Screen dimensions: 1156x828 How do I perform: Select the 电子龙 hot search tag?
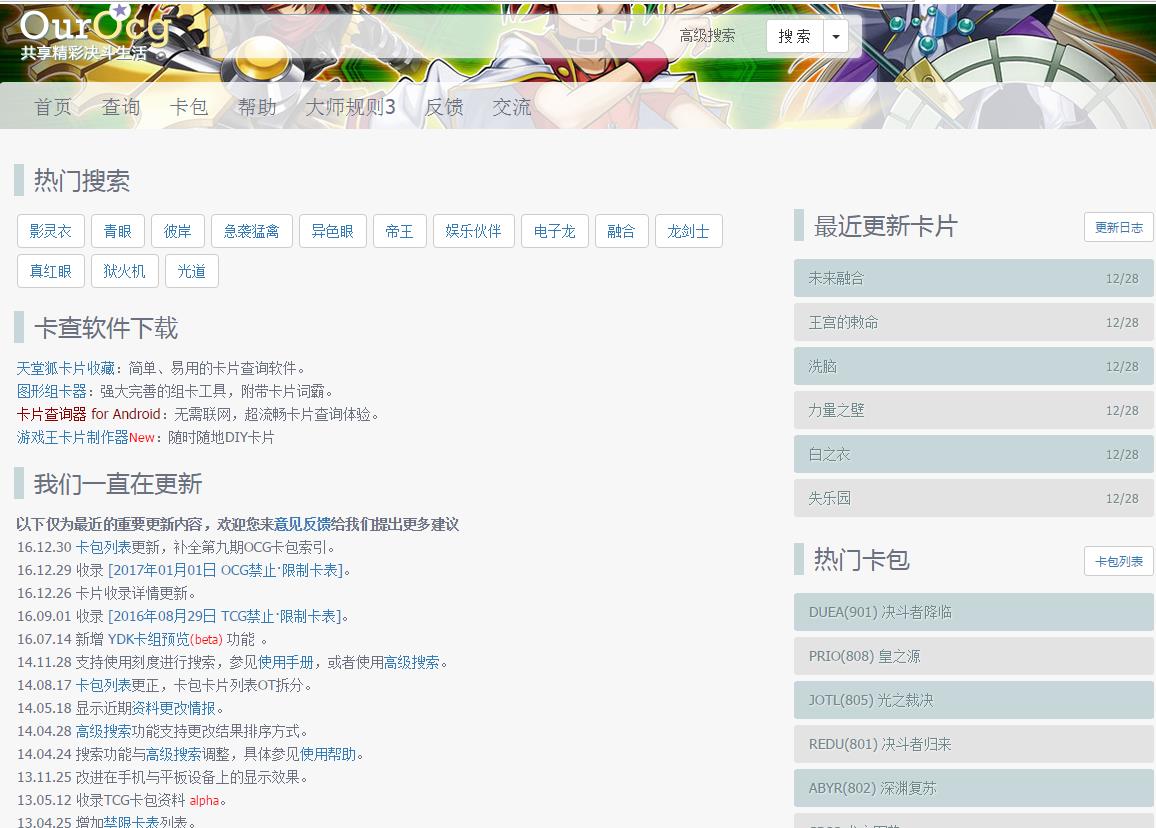click(x=554, y=232)
